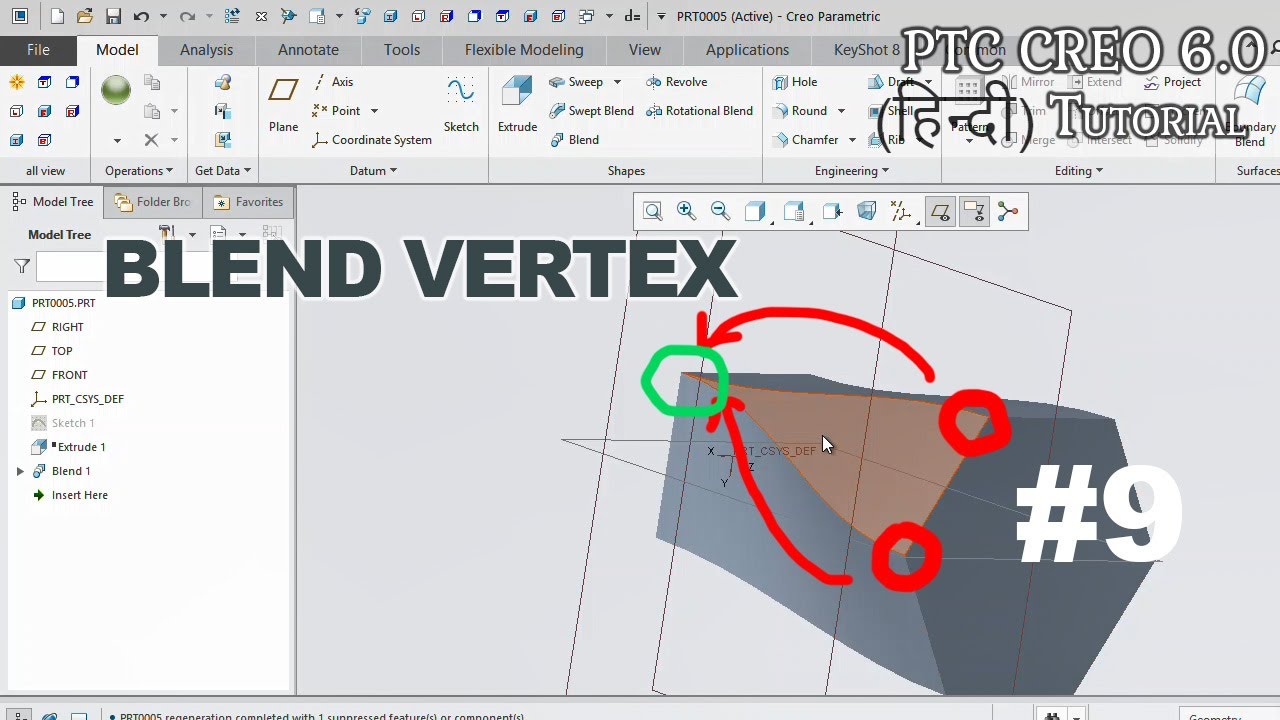
Task: Click the Point datum button
Action: 337,111
